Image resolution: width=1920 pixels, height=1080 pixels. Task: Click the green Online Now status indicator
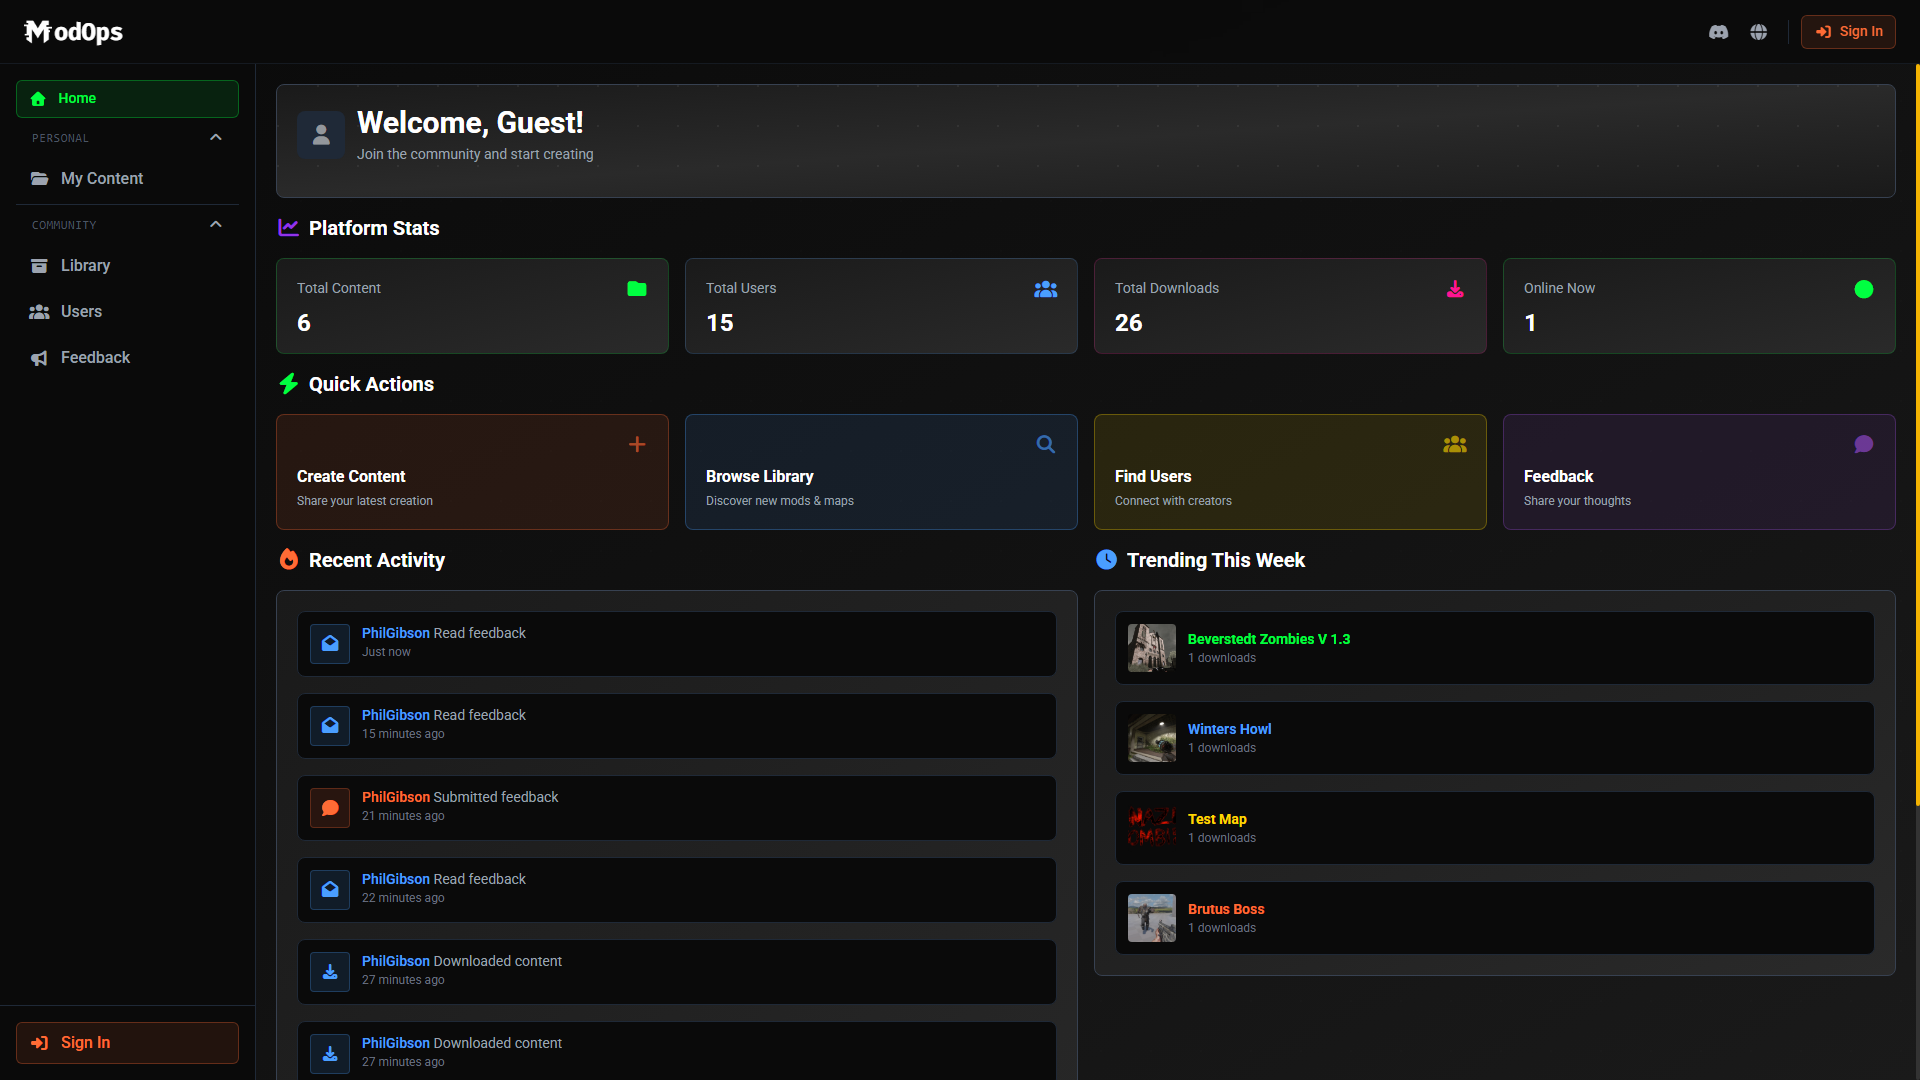click(1864, 289)
